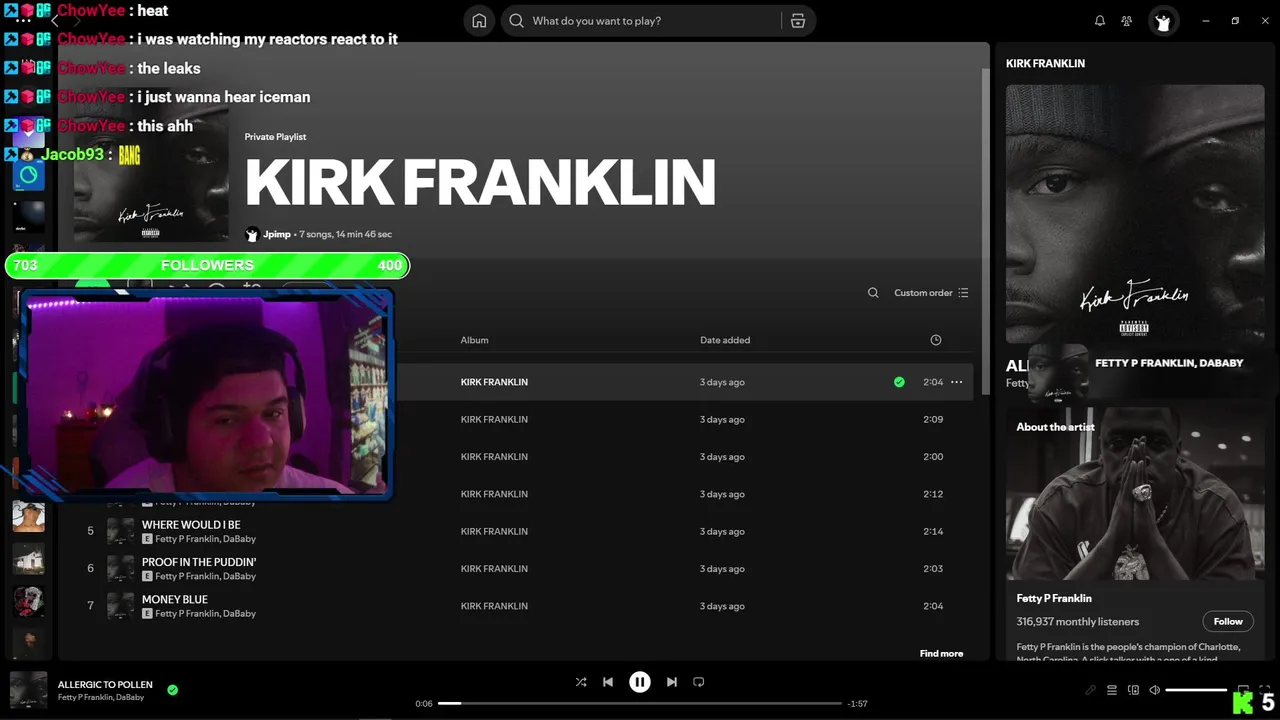Click the 316,937 monthly listeners text
1280x720 pixels.
(x=1078, y=622)
